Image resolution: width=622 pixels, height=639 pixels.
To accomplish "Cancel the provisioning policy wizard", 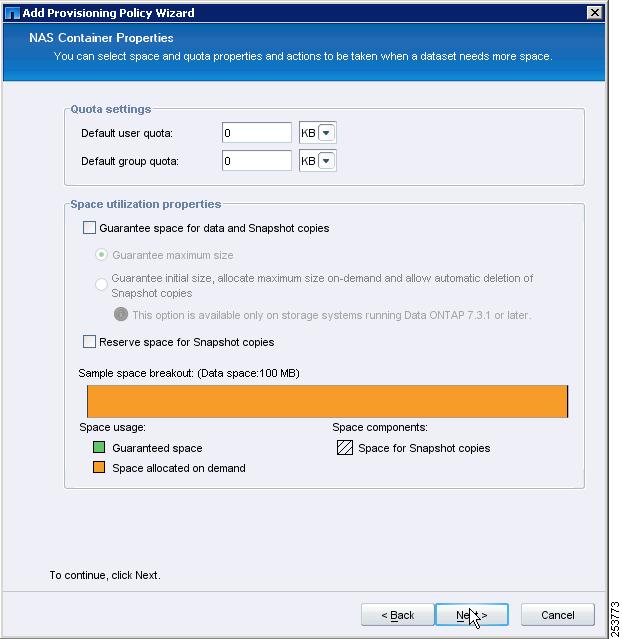I will [558, 615].
